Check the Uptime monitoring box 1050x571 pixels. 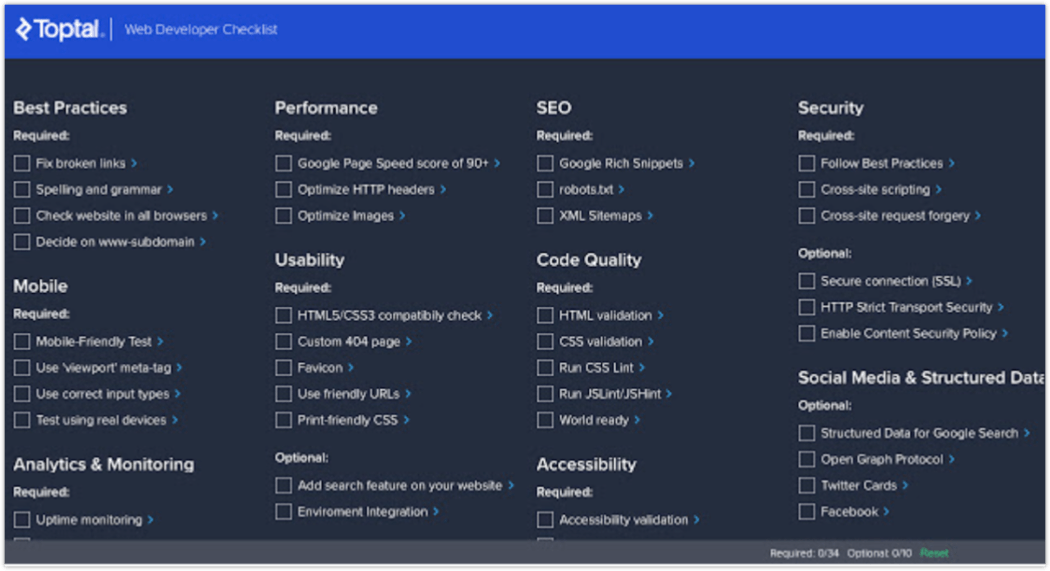(22, 519)
